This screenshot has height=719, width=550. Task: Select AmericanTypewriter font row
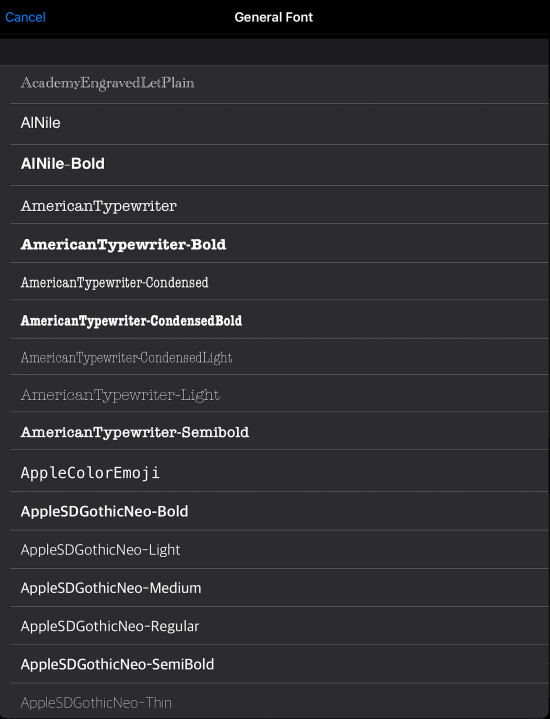[275, 205]
